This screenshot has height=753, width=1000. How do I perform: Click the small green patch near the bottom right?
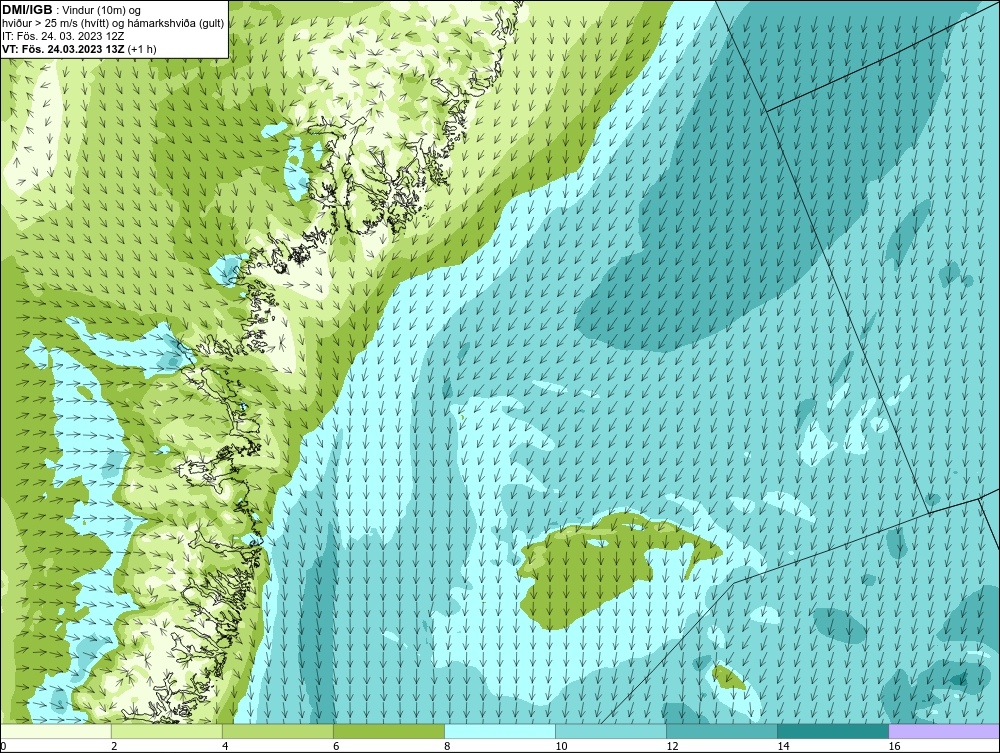728,677
